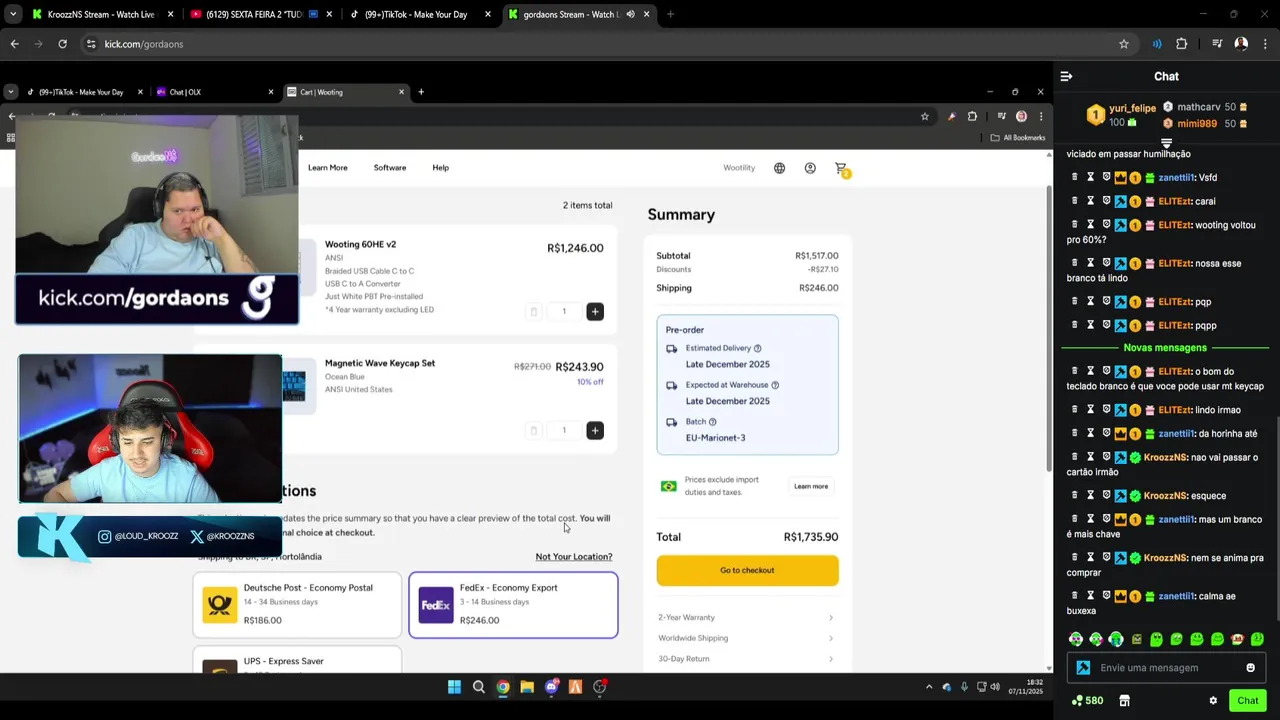The height and width of the screenshot is (720, 1280).
Task: Delete zanettii1's "Vsfd" message with the trash icon
Action: pyautogui.click(x=1075, y=177)
